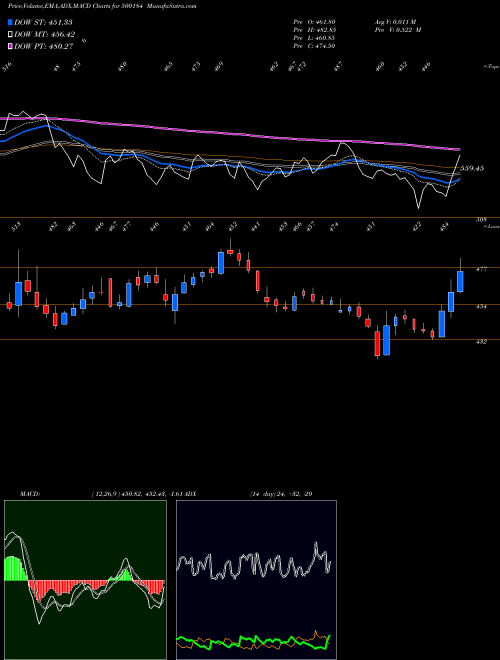Viewport: 500px width, 660px height.
Task: Click the 'Pre L: 460.85' value
Action: (314, 38)
